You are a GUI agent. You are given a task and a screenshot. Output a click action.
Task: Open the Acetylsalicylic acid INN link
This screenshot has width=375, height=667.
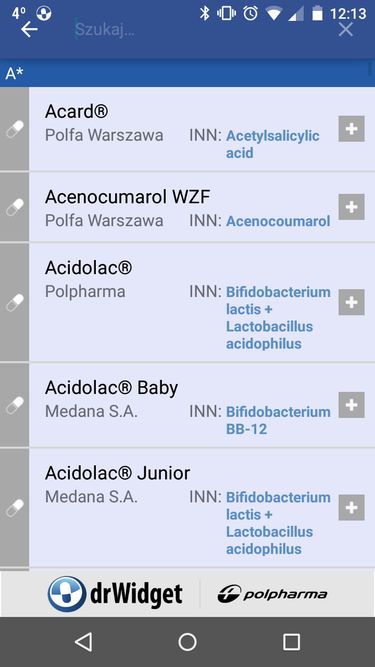pos(273,144)
